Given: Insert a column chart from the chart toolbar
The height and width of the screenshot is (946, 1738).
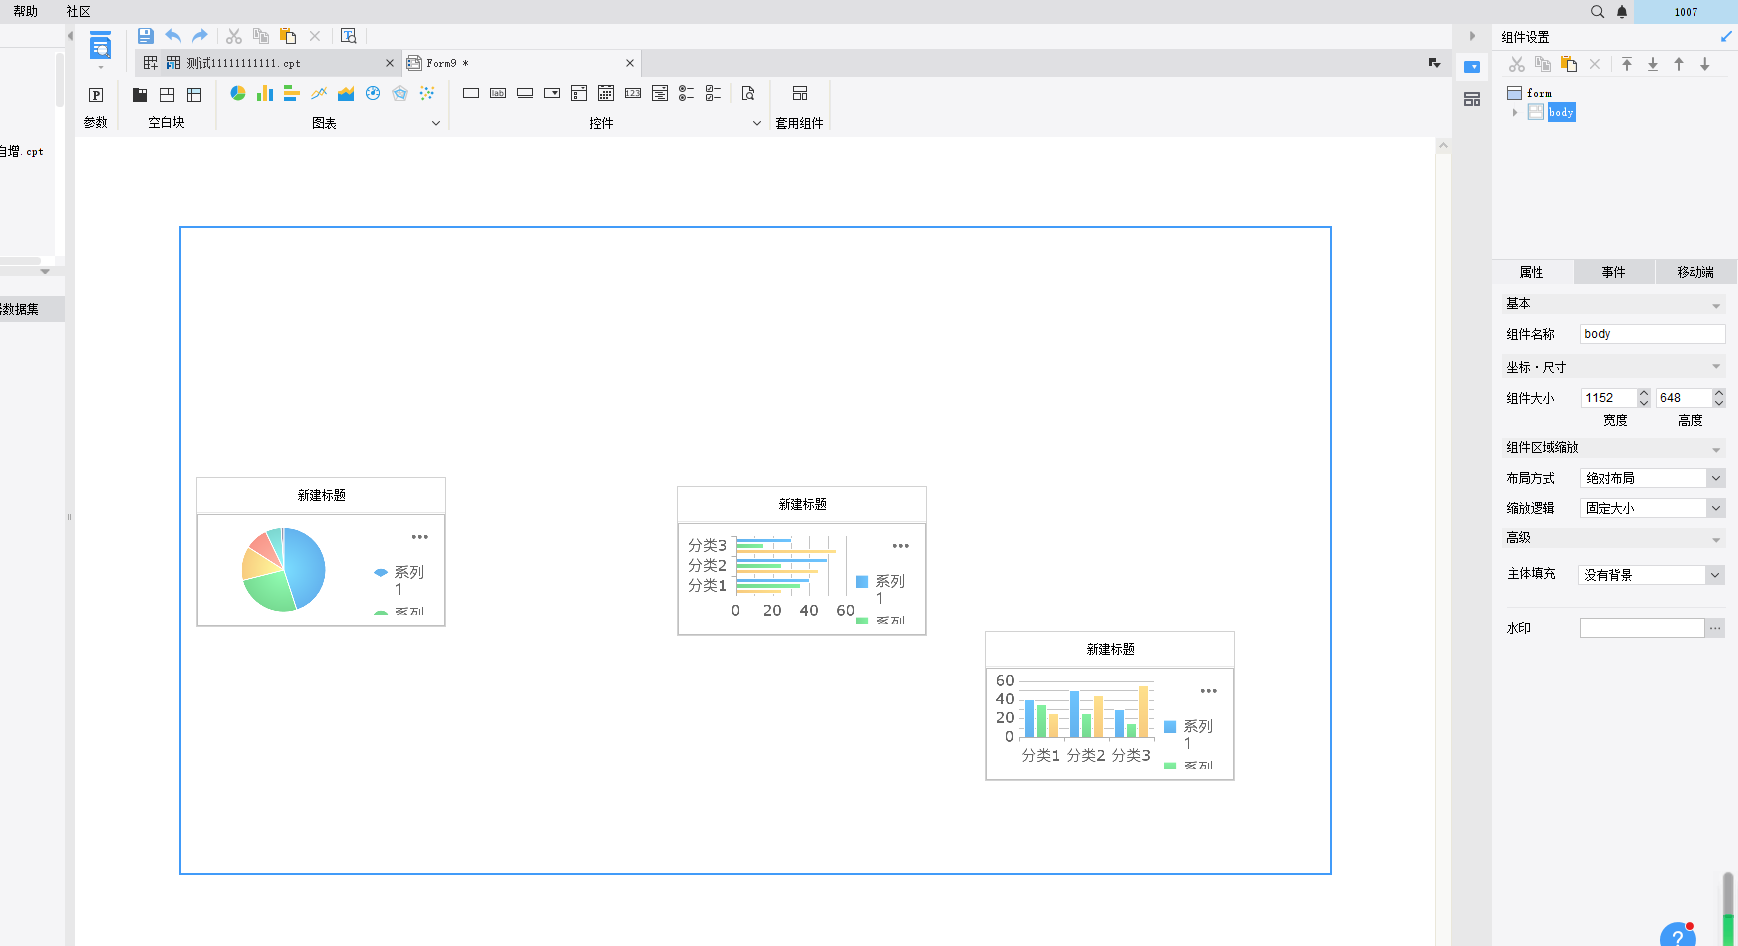Looking at the screenshot, I should pyautogui.click(x=265, y=93).
